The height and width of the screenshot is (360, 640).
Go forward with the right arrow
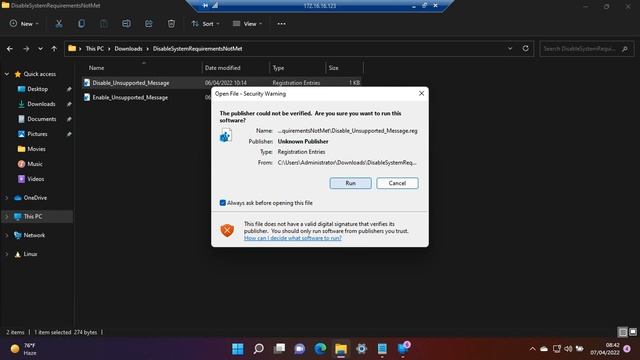(x=26, y=49)
